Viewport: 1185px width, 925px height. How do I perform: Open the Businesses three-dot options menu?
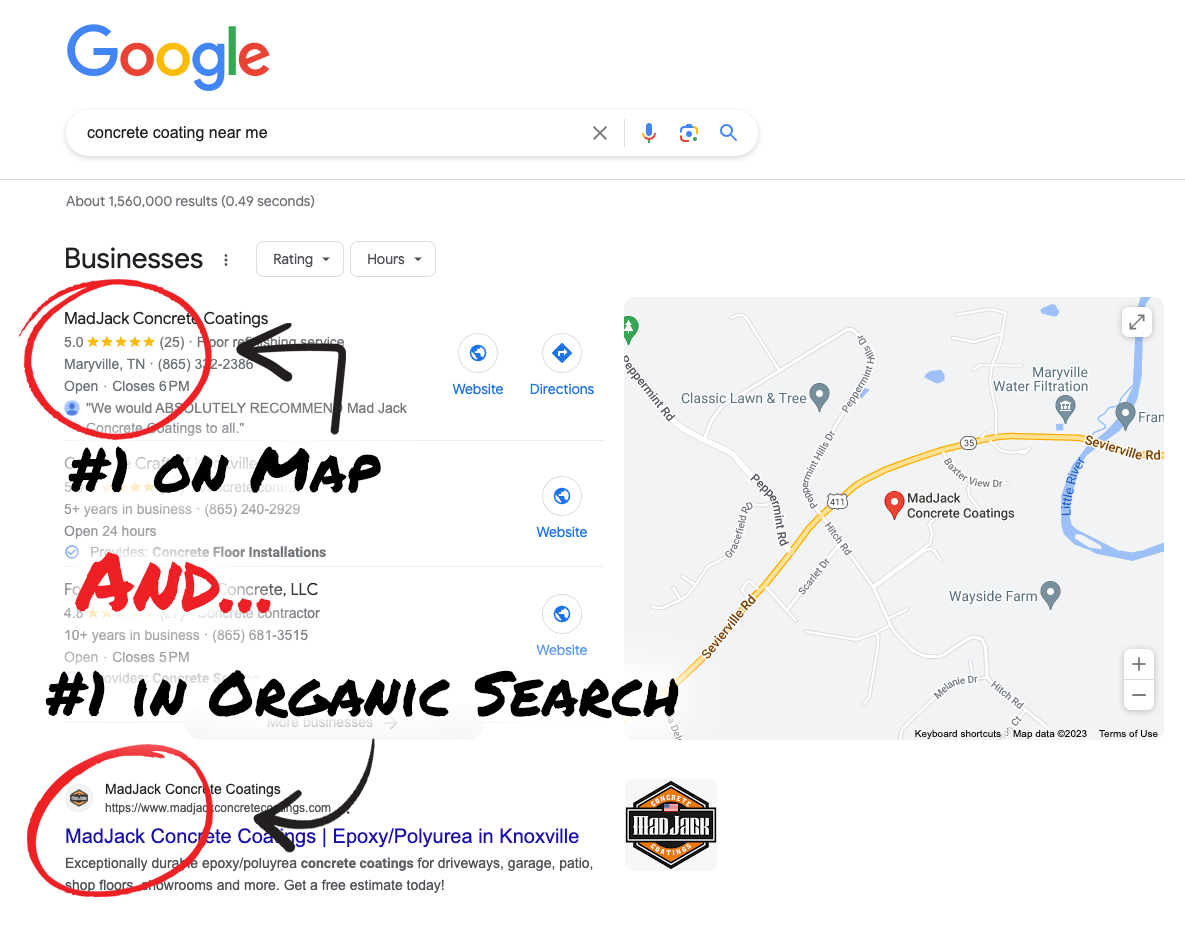(x=226, y=260)
